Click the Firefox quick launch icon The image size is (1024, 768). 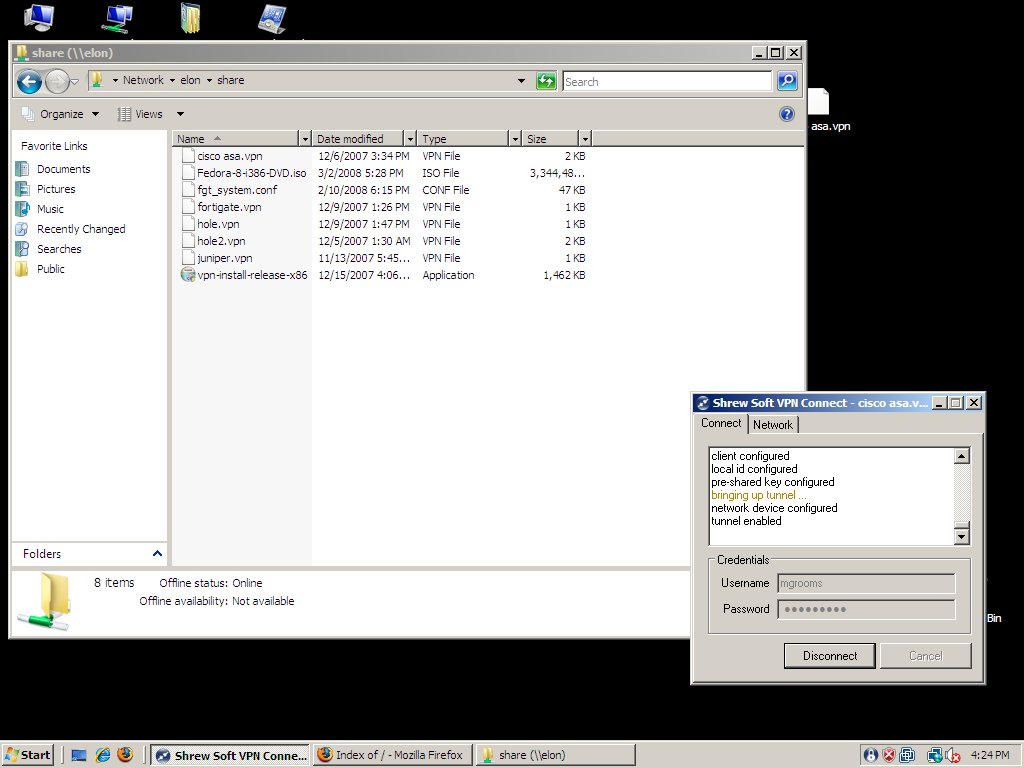[x=124, y=755]
